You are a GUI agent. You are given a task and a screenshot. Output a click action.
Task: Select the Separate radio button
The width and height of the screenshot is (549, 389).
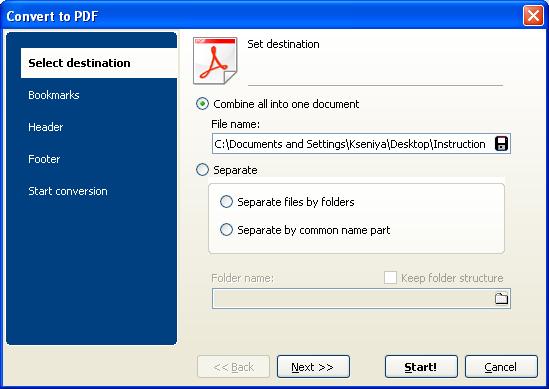click(202, 170)
